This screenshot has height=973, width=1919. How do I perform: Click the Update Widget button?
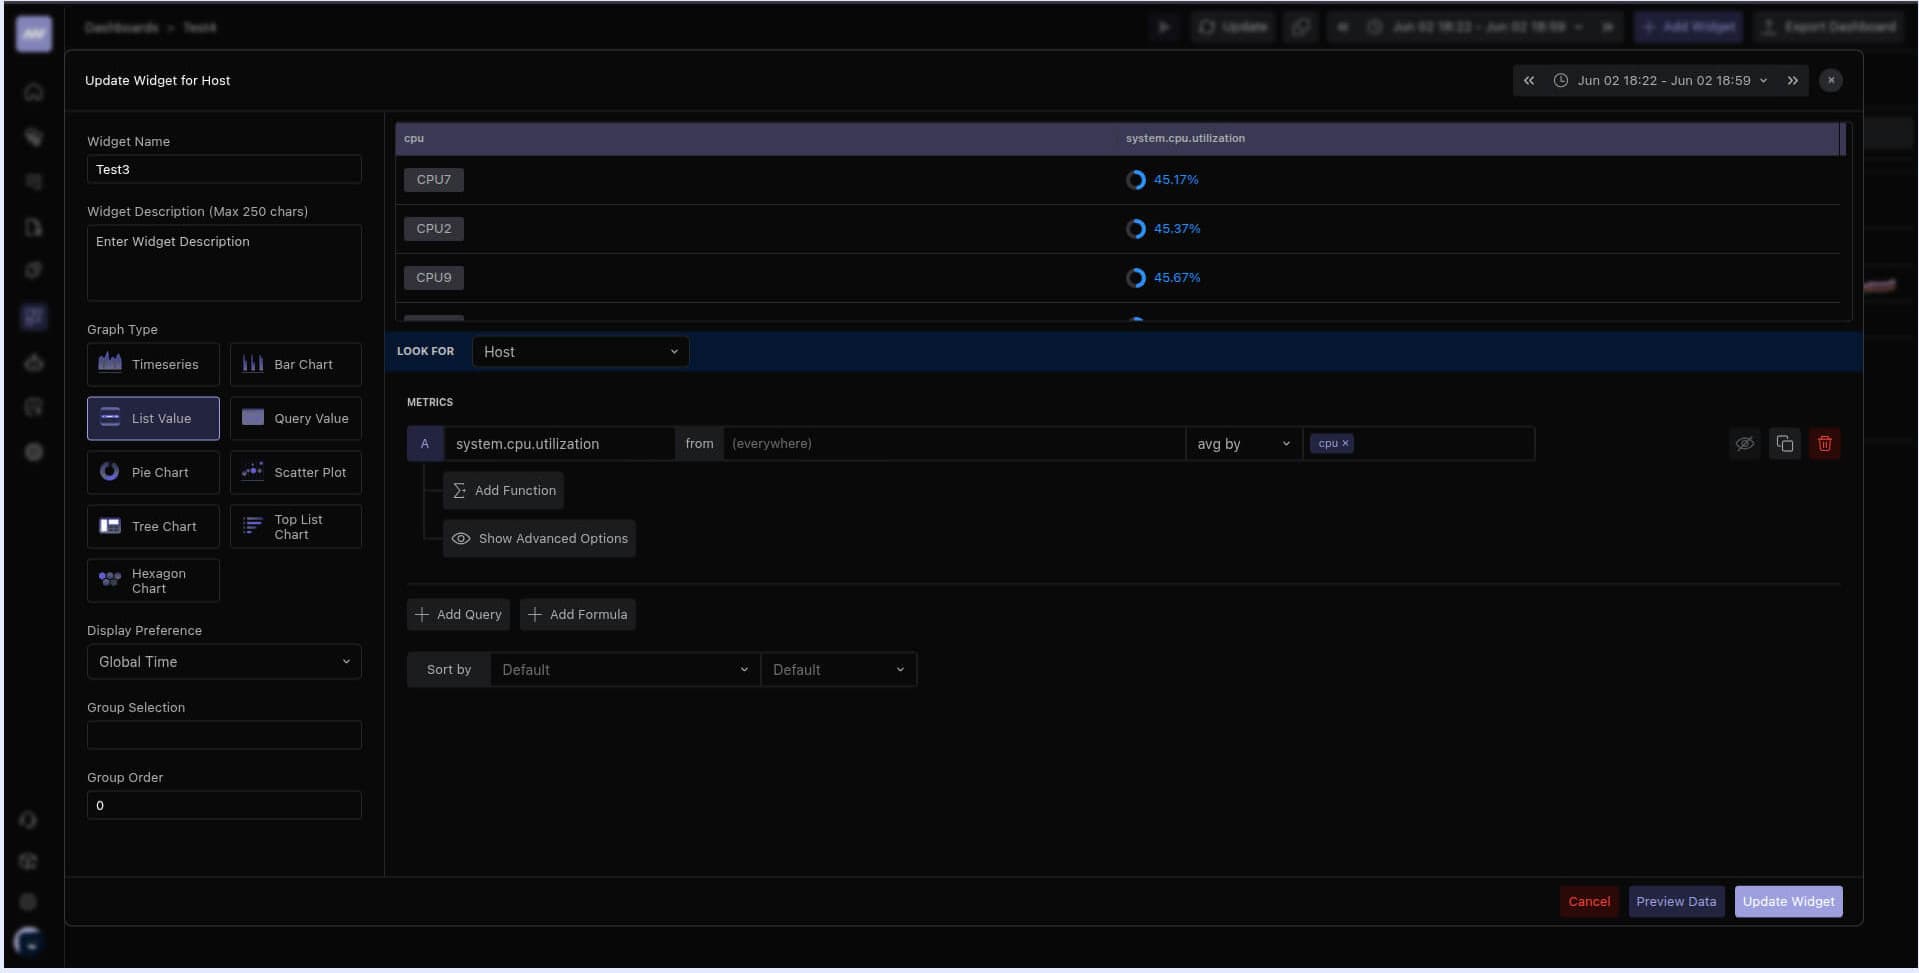click(1788, 901)
